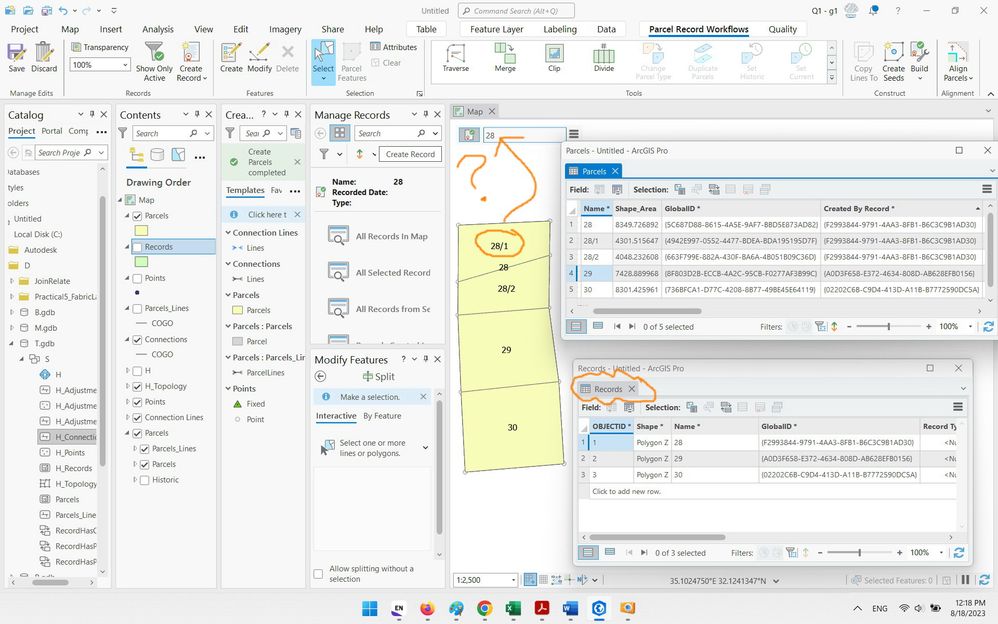
Task: Click the Create Record button
Action: tap(410, 154)
